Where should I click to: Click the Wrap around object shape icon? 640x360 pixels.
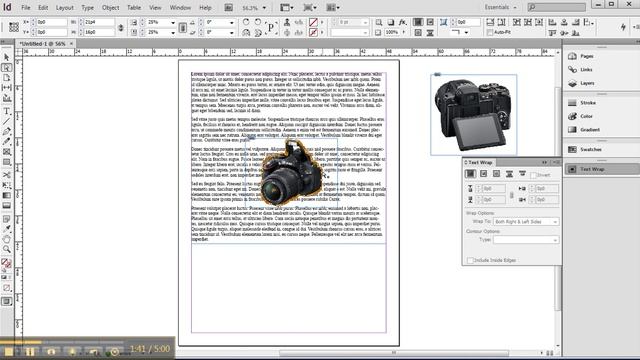point(496,174)
